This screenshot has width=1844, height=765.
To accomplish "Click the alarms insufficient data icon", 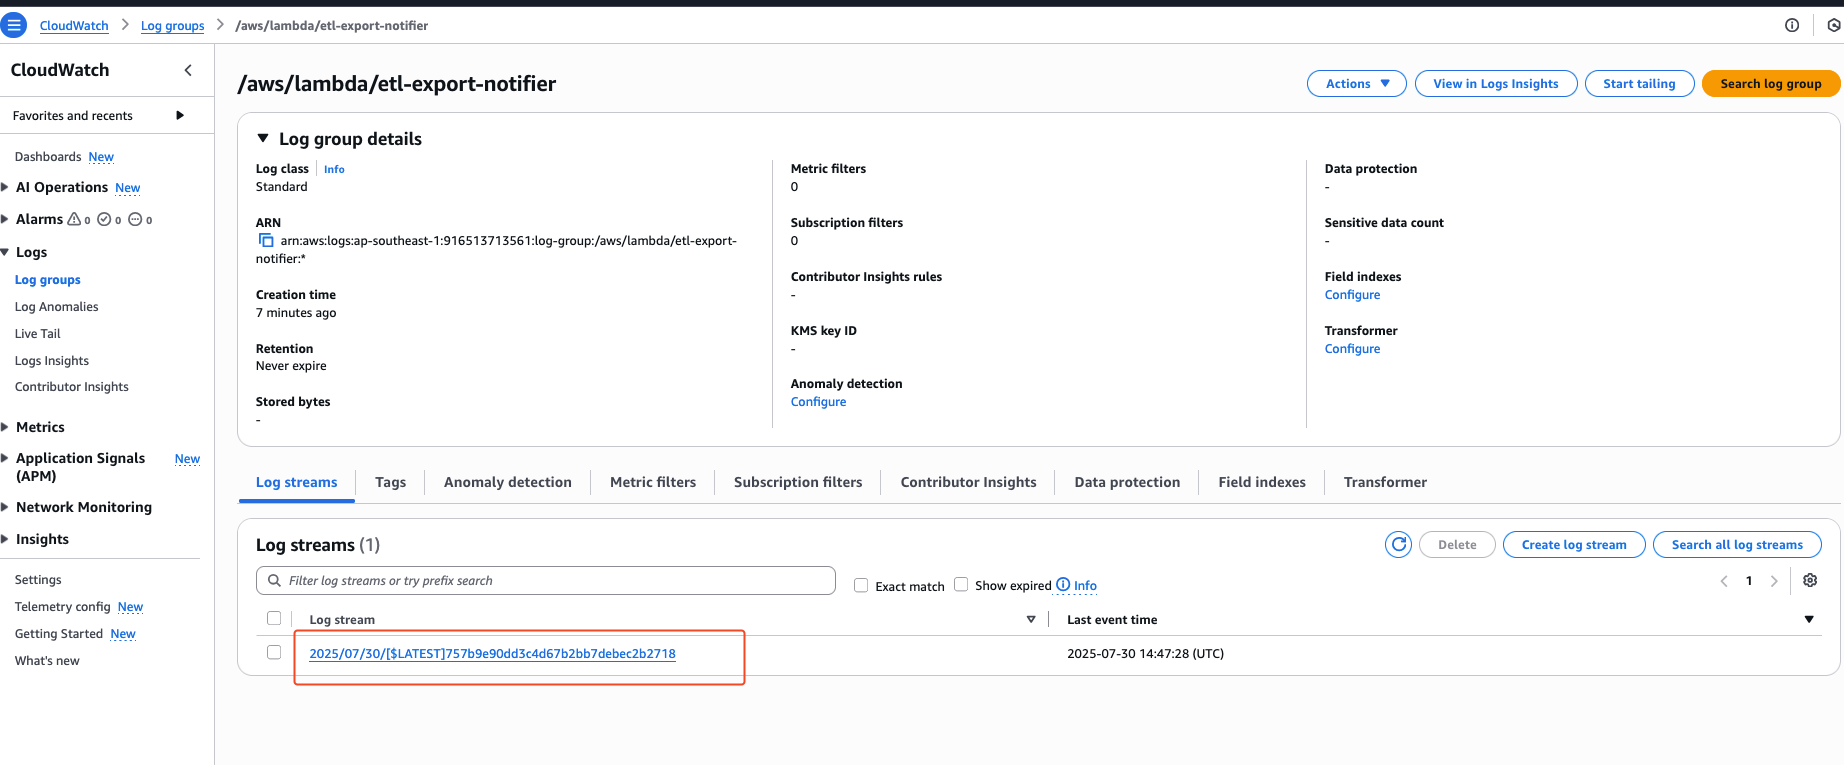I will [135, 219].
